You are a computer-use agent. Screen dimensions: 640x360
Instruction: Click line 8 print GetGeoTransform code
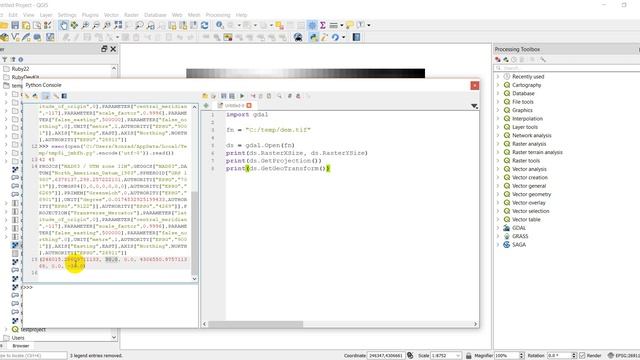pos(278,169)
